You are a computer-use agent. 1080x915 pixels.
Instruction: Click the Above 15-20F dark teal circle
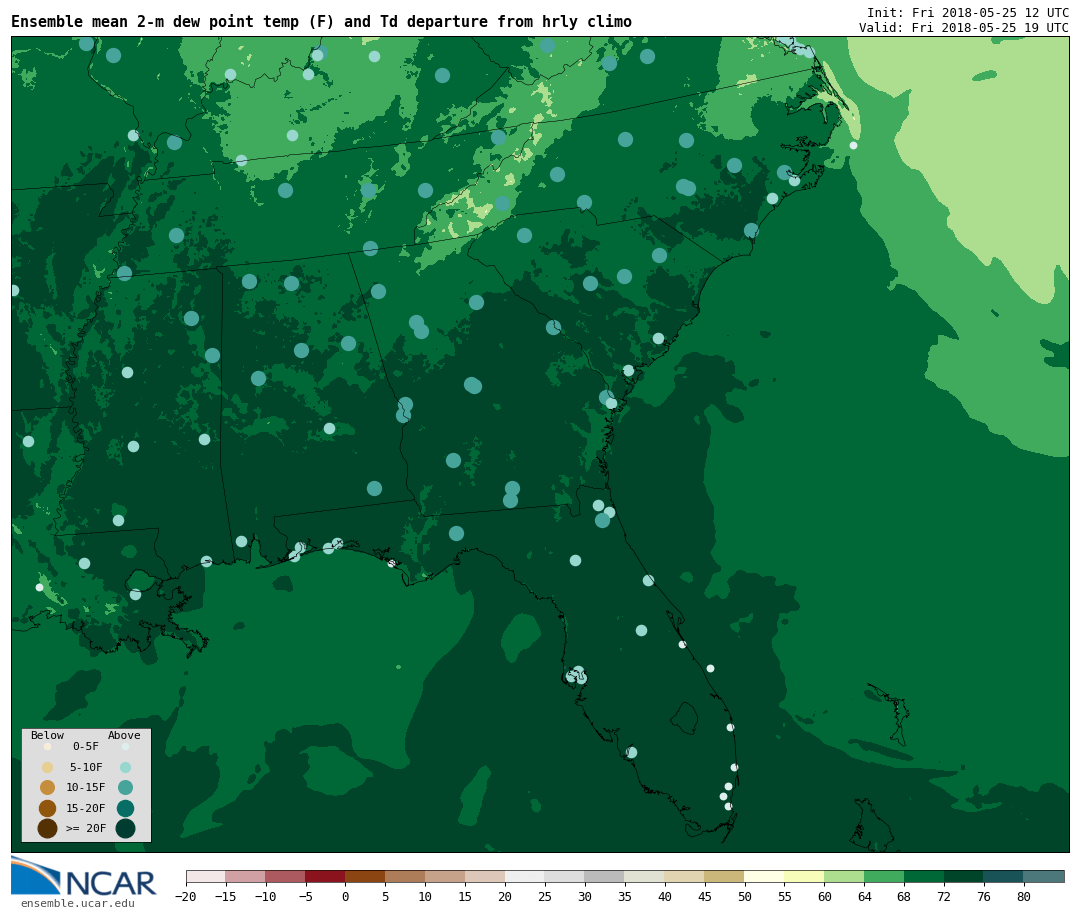125,808
